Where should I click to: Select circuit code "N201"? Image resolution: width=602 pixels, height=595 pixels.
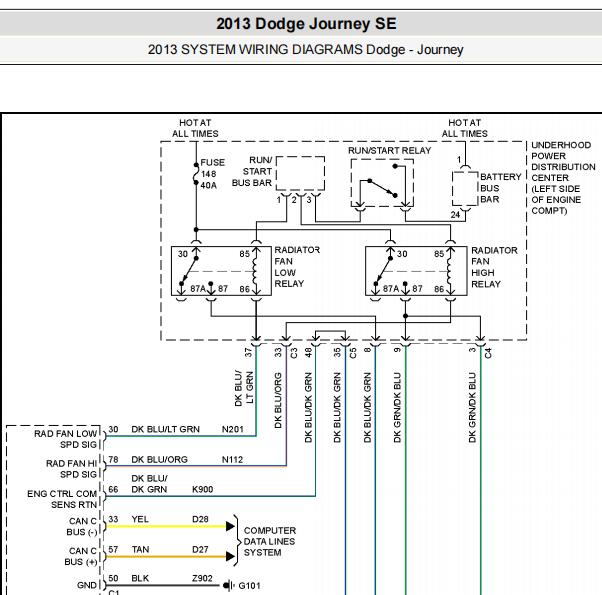click(x=233, y=430)
